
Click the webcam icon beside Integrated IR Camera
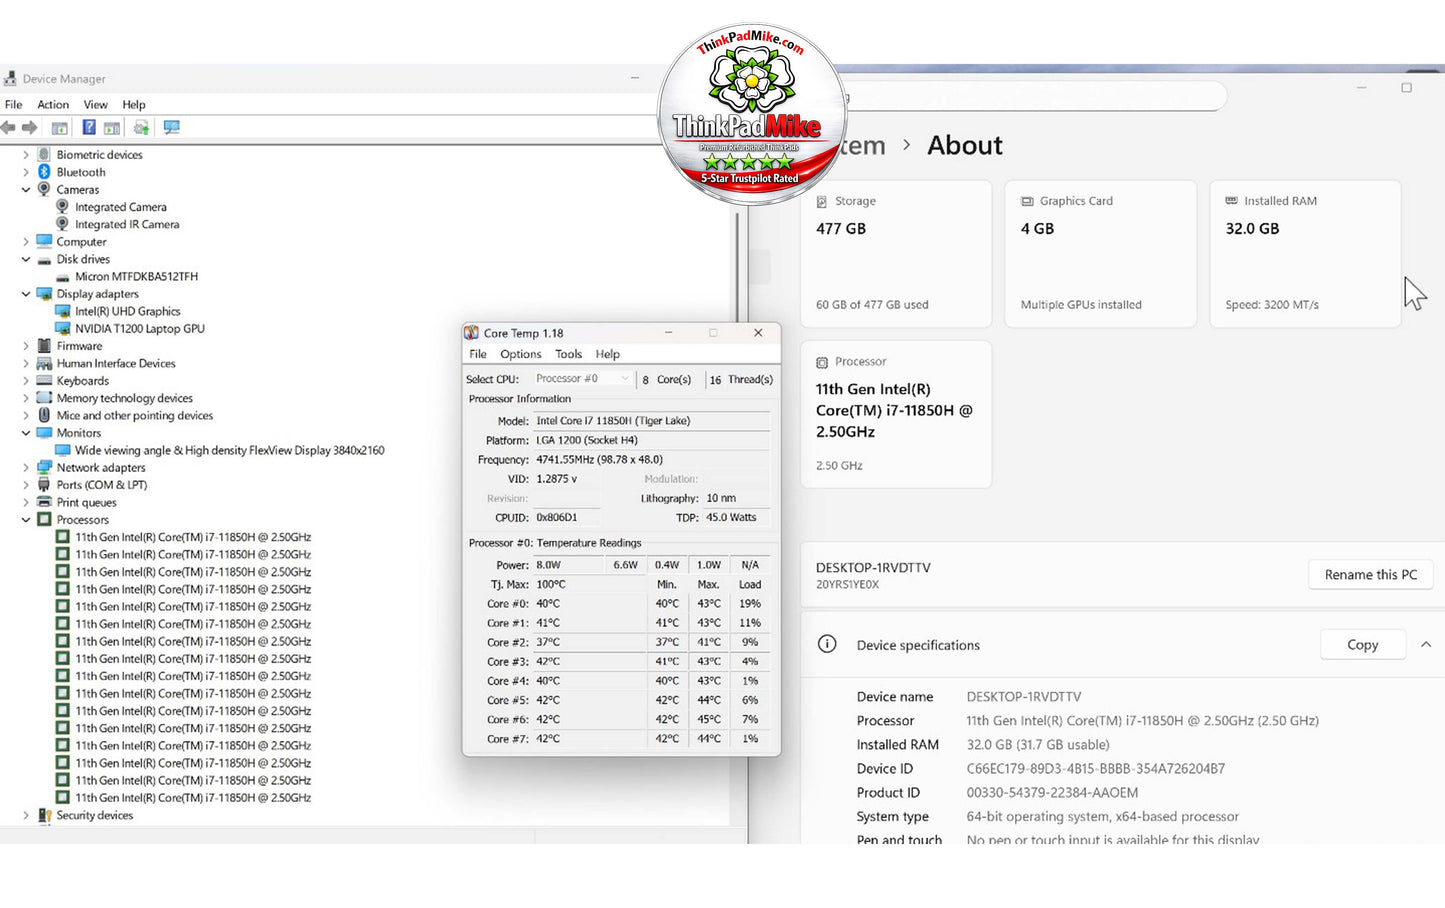pyautogui.click(x=63, y=224)
